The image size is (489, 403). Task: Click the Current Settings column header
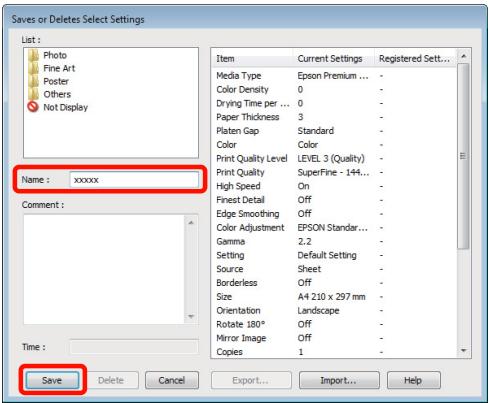(x=333, y=59)
